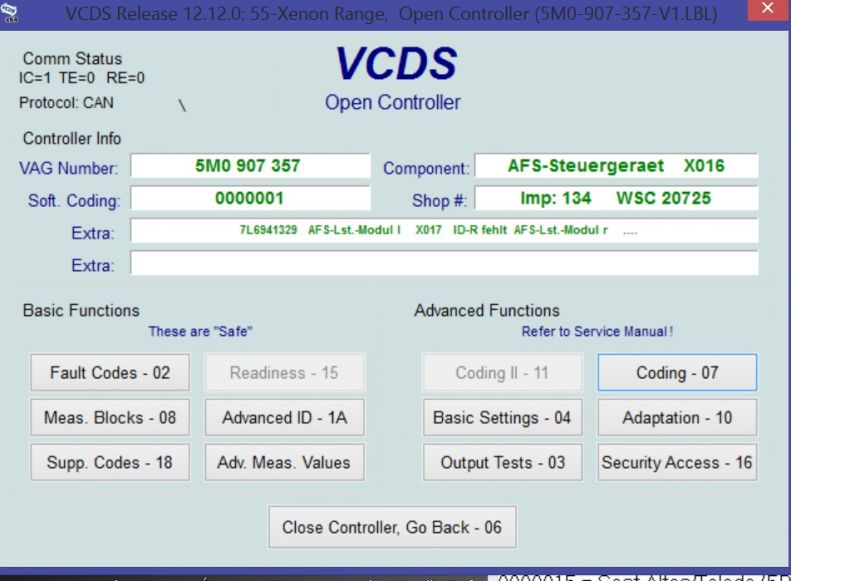850x581 pixels.
Task: Click the "Advanced Functions" heading
Action: [487, 311]
